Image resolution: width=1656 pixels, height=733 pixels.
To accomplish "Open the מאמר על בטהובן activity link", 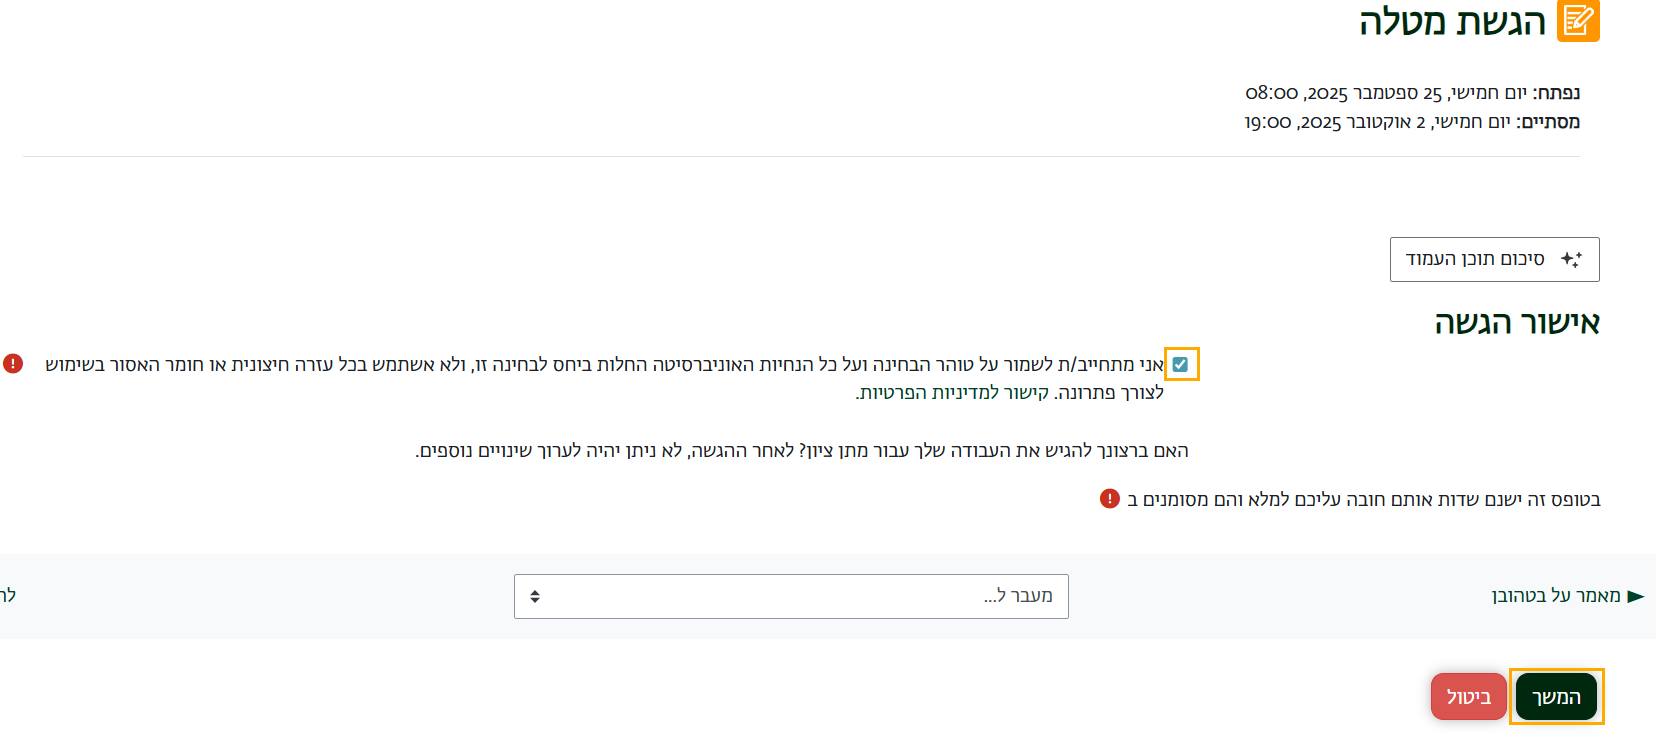I will point(1556,597).
